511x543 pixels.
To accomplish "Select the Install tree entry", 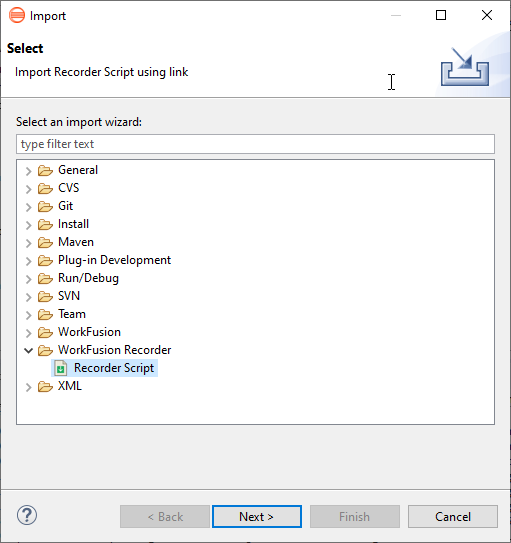I will (73, 224).
